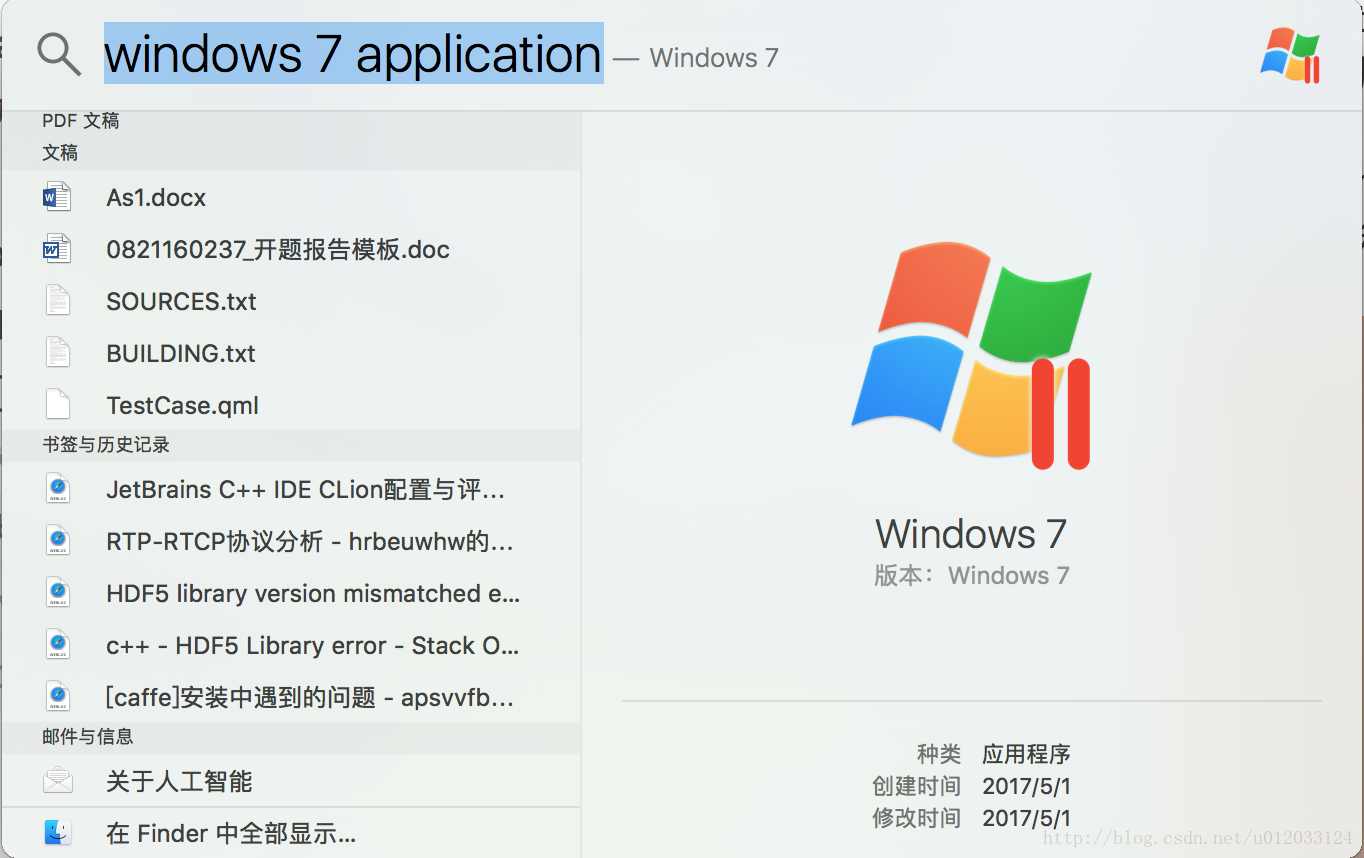Click the Safari webloc icon beside RTP-RTCP协议分析

(58, 541)
